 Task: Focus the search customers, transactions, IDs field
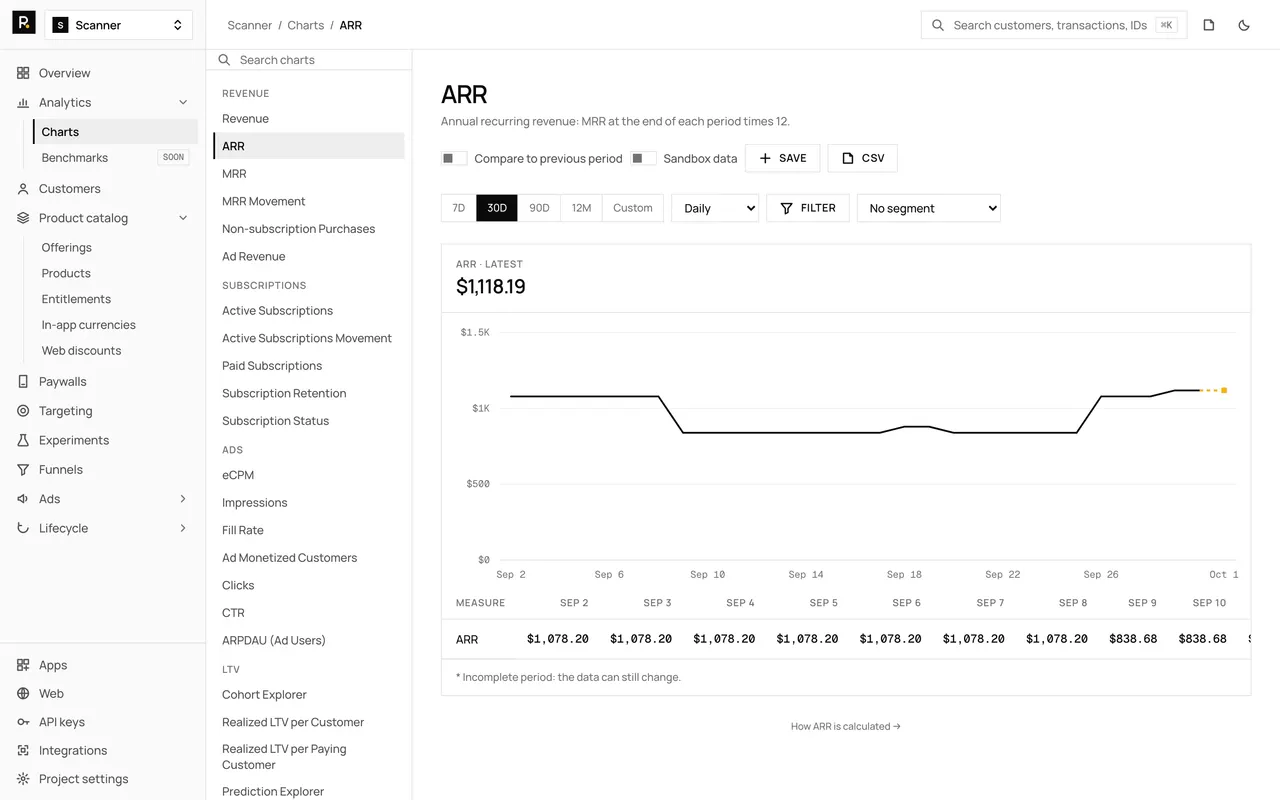tap(1054, 25)
